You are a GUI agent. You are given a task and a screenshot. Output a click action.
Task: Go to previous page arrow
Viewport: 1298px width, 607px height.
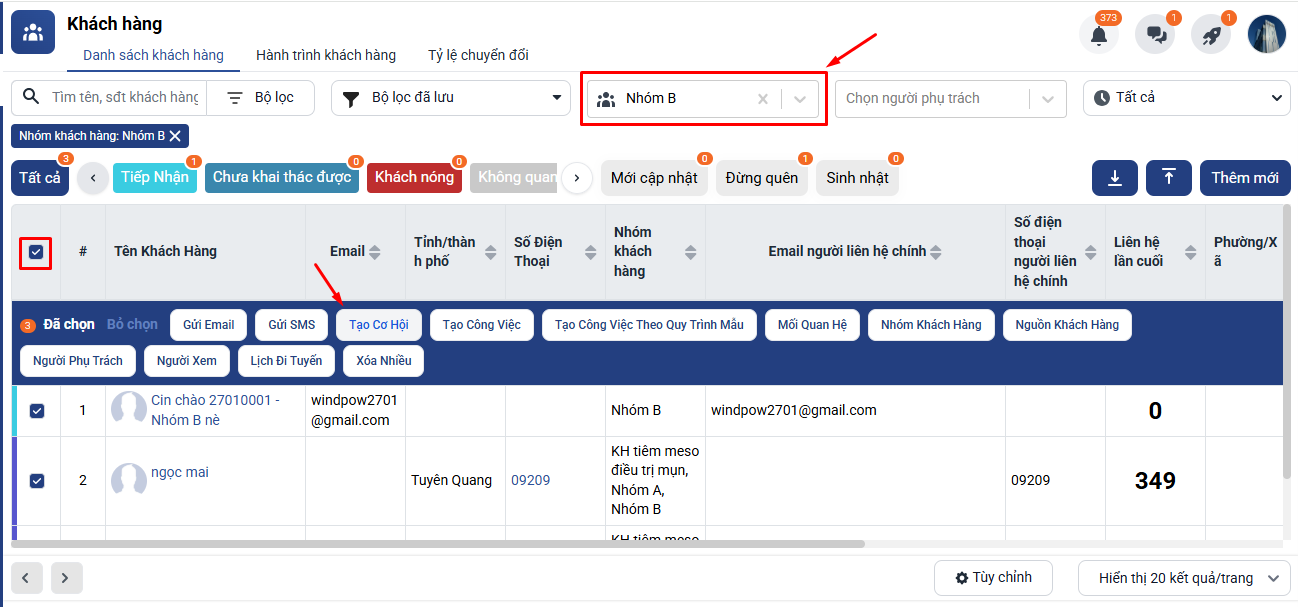coord(25,577)
